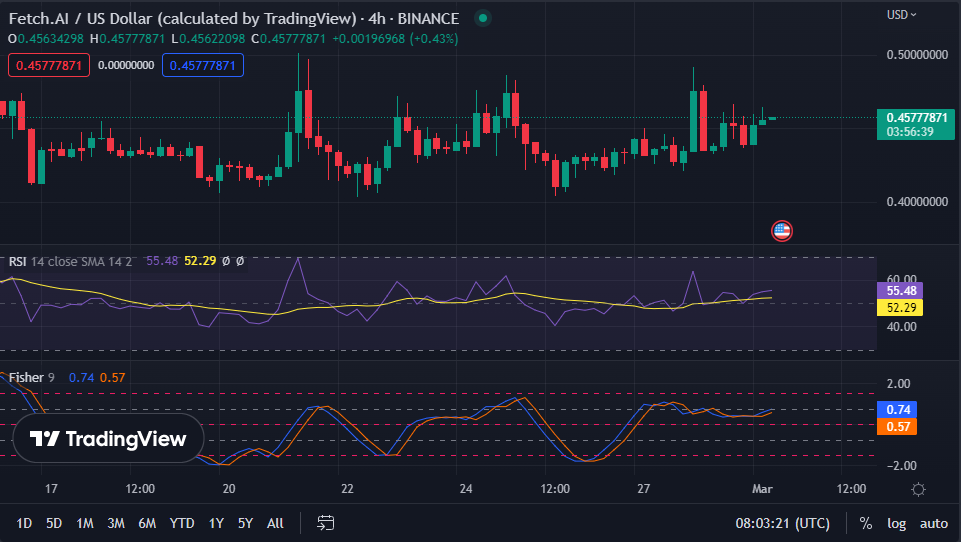Select the 1D time range
The image size is (961, 542).
pos(24,523)
